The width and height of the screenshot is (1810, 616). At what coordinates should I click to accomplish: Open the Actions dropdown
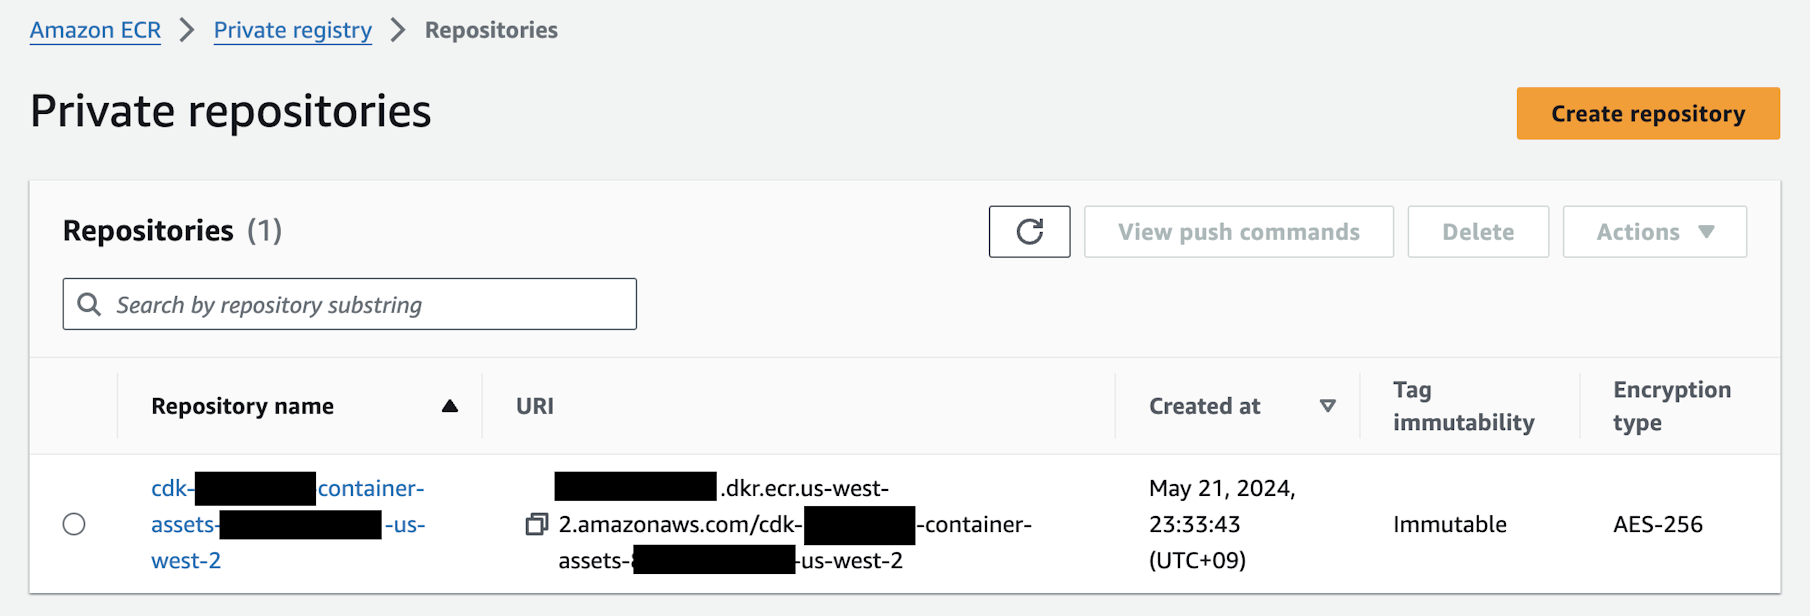click(x=1654, y=231)
